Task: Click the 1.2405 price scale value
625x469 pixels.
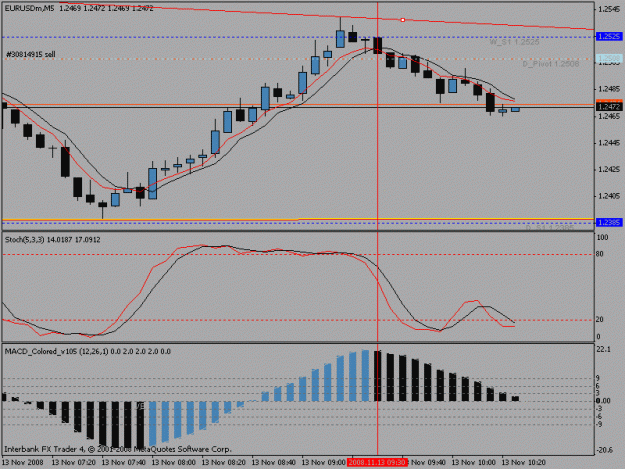Action: click(609, 196)
